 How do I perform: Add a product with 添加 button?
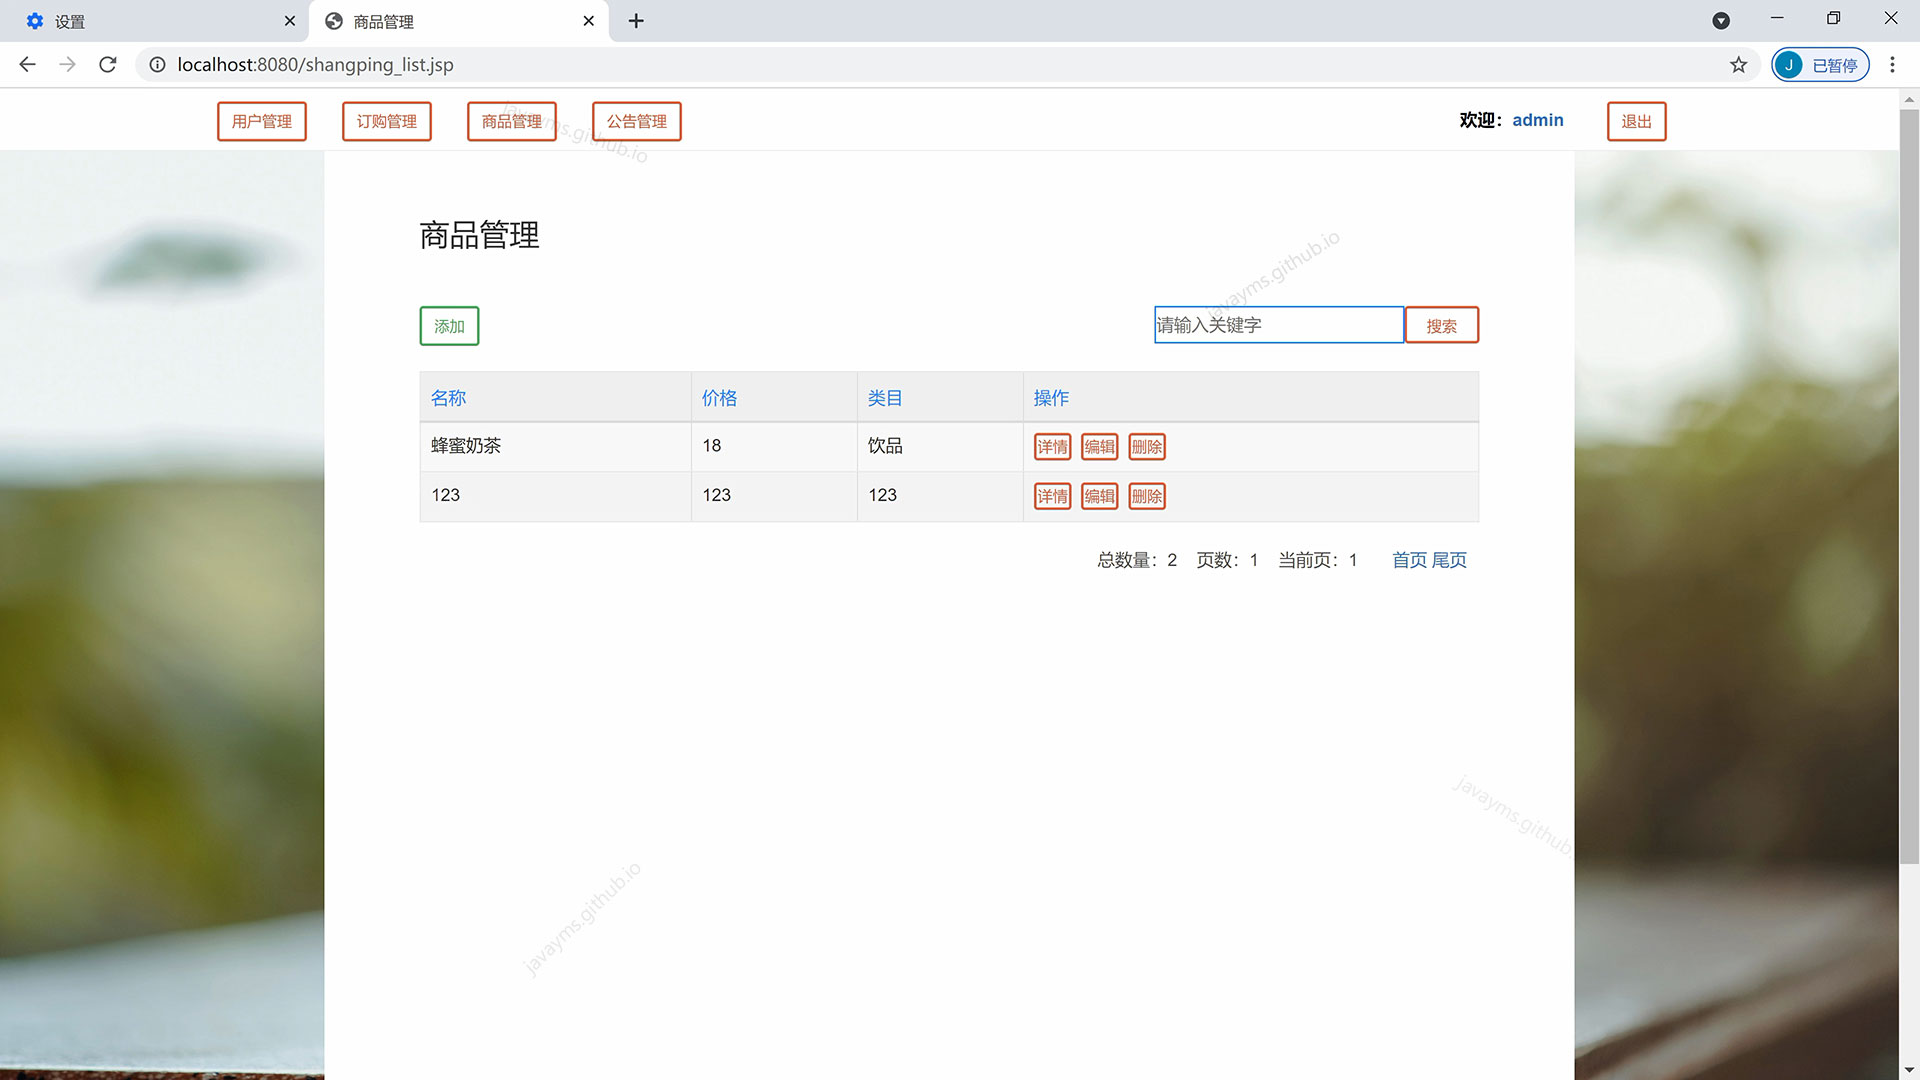[449, 326]
